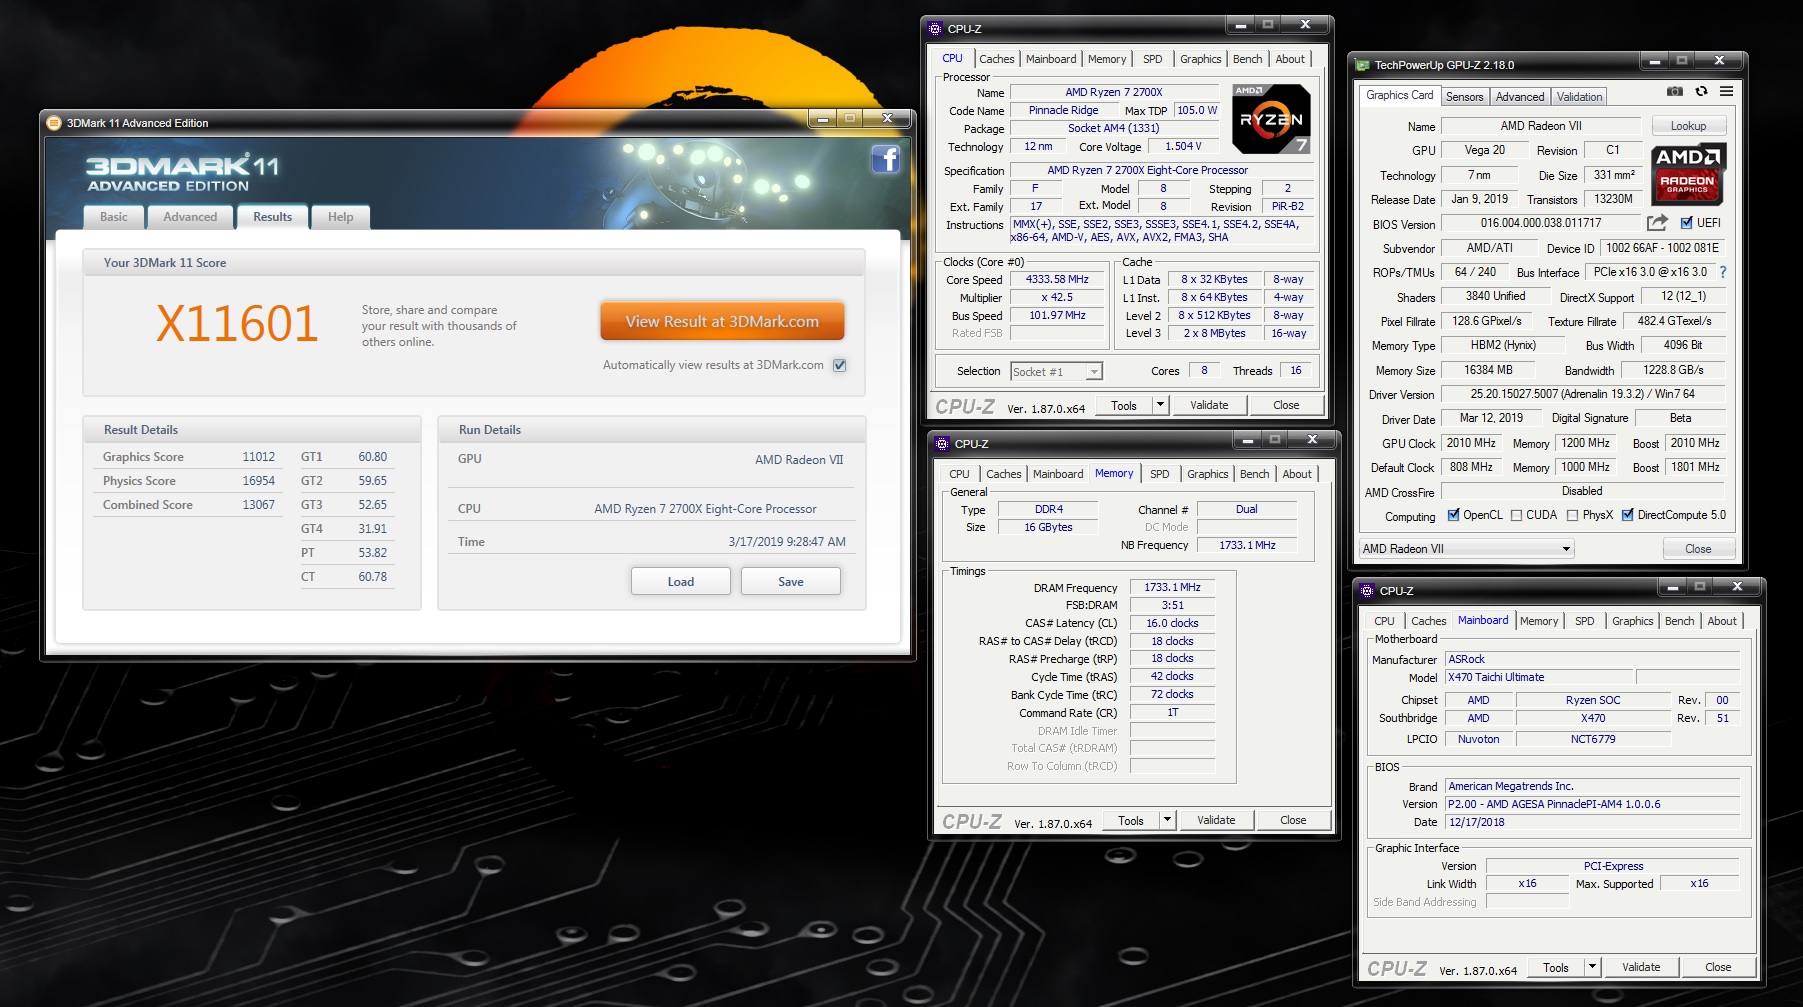Click the Save button in Run Details
The image size is (1803, 1007).
[791, 582]
